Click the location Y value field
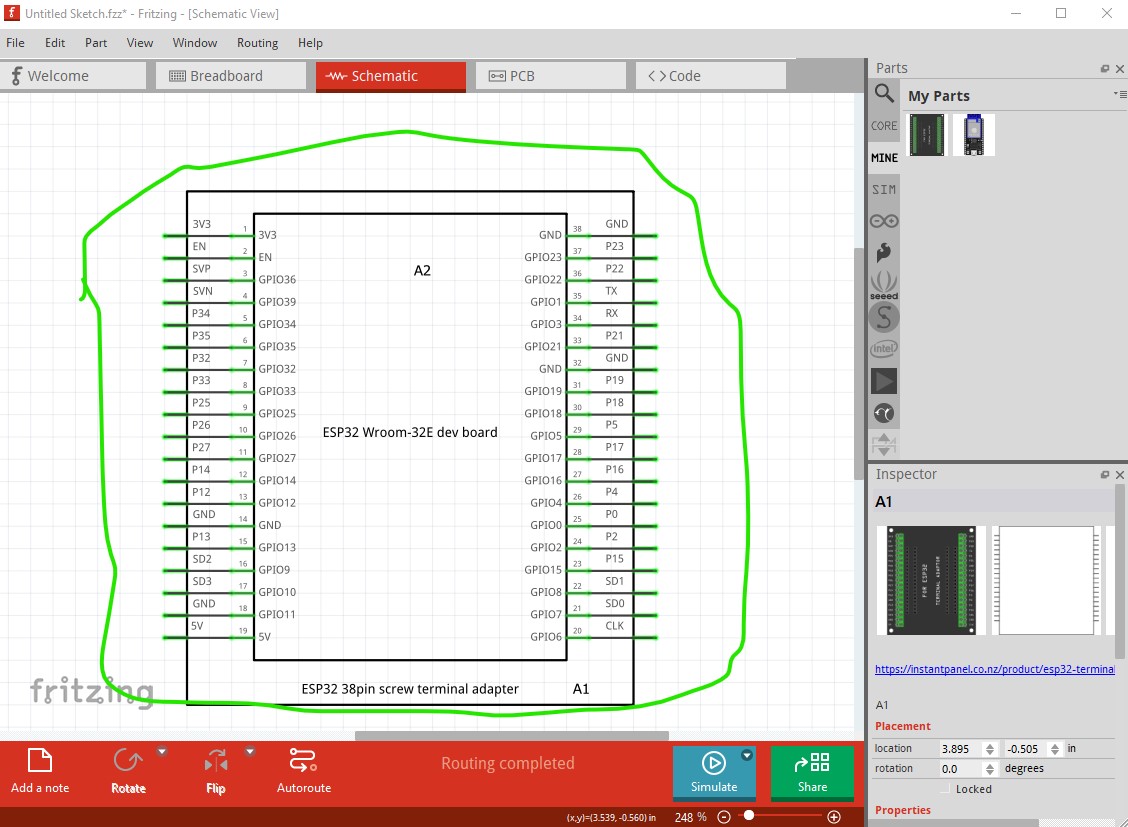 click(1026, 749)
